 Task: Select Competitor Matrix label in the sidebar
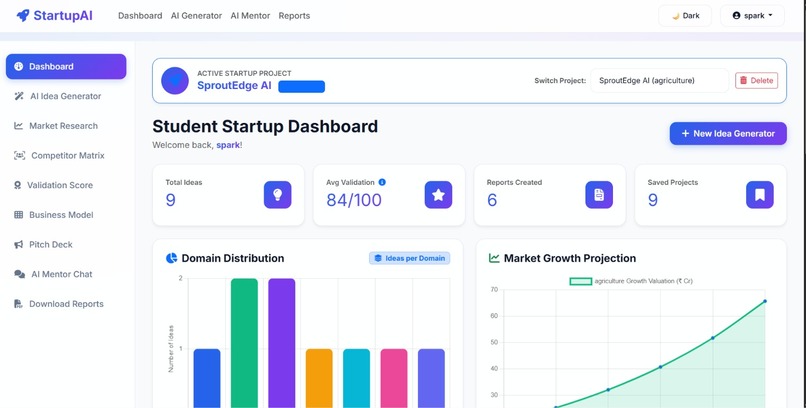pos(68,155)
